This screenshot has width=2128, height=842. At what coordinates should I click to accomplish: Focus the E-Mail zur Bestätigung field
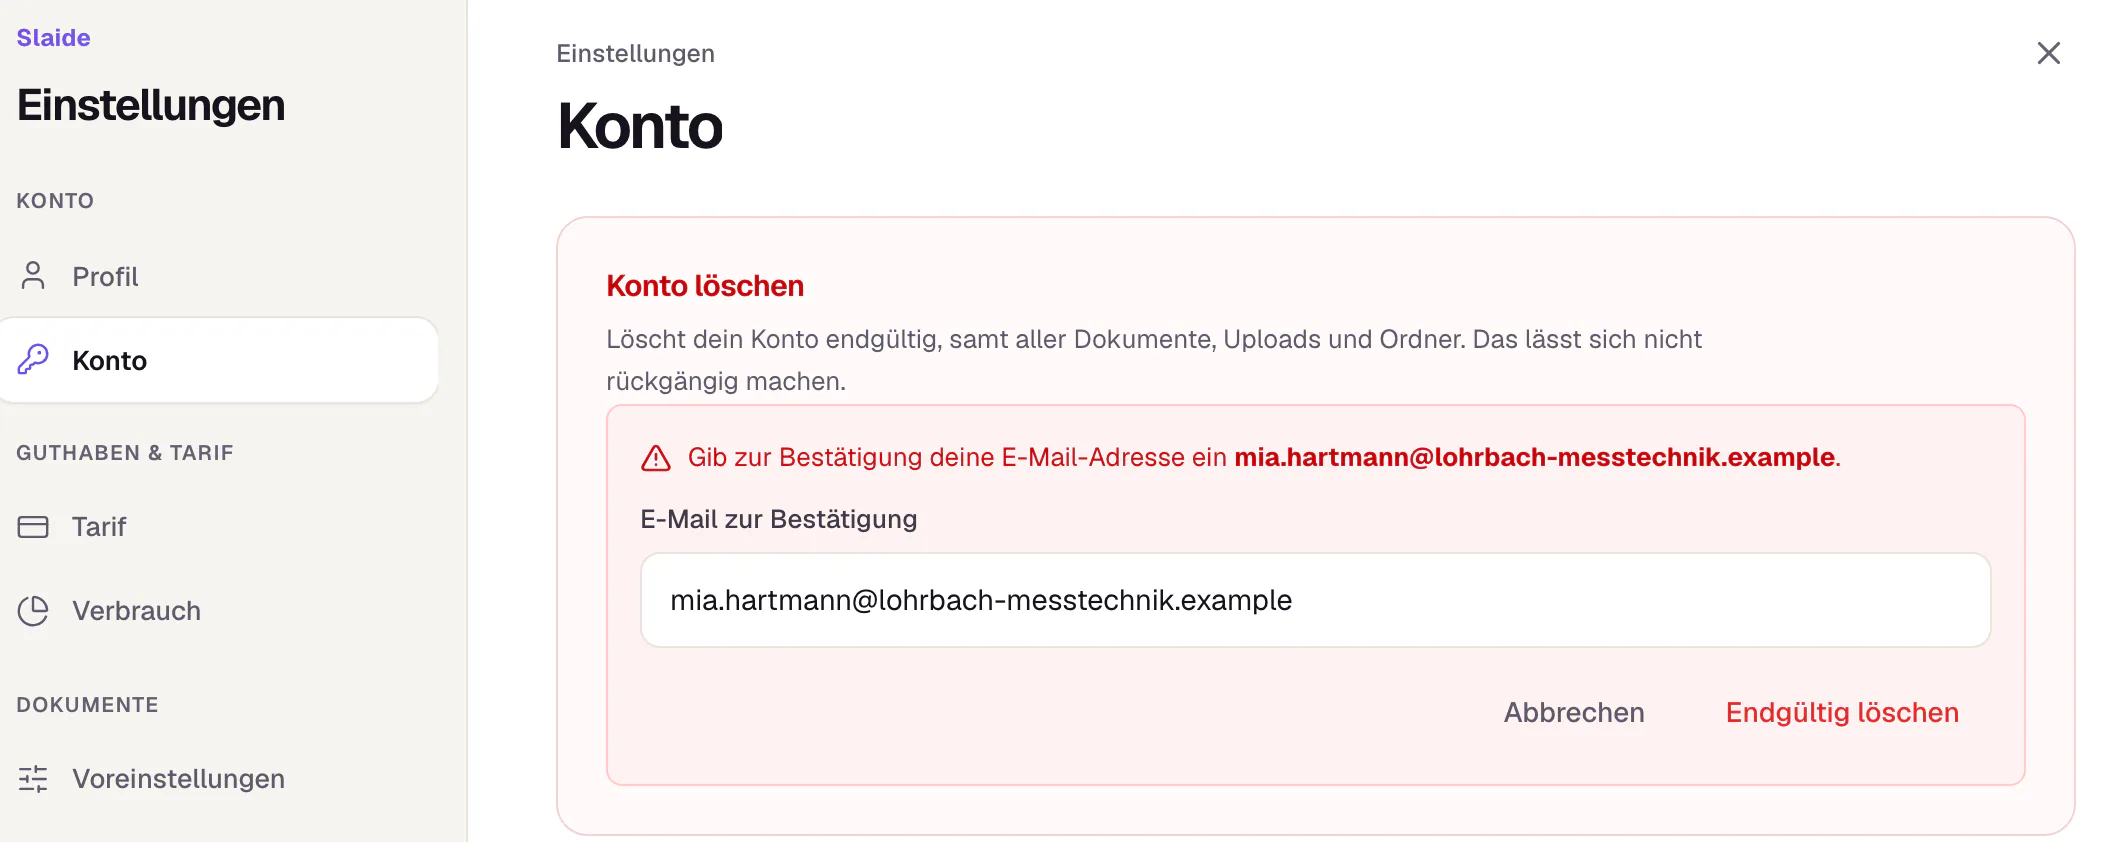point(1316,600)
